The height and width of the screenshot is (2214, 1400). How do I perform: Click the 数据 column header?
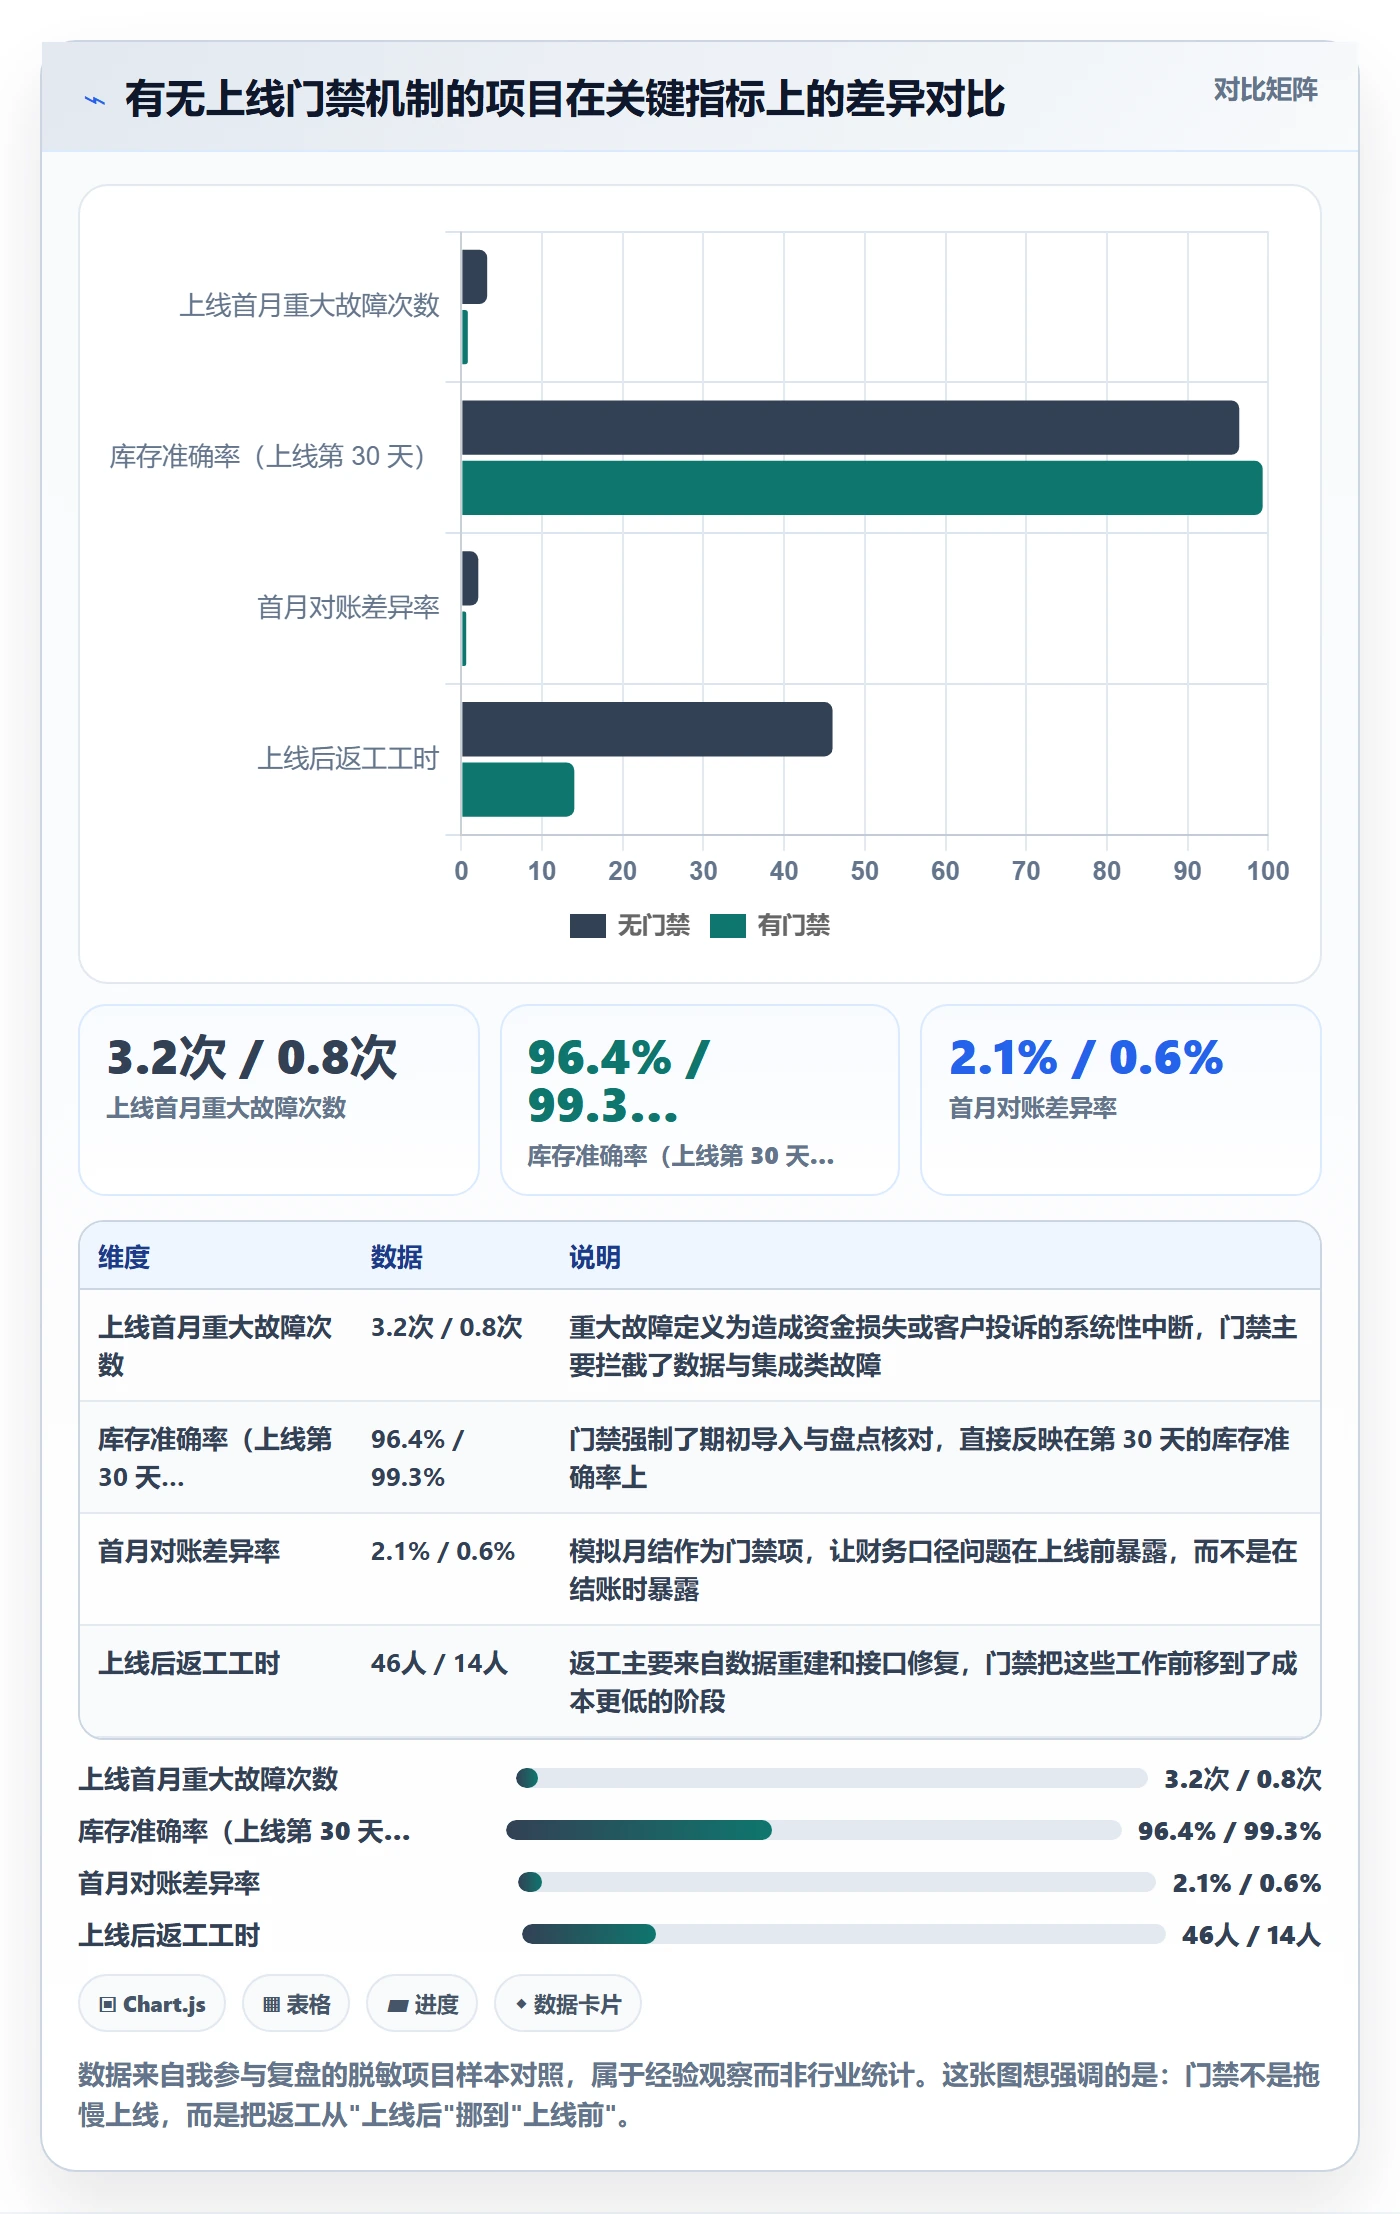(397, 1257)
